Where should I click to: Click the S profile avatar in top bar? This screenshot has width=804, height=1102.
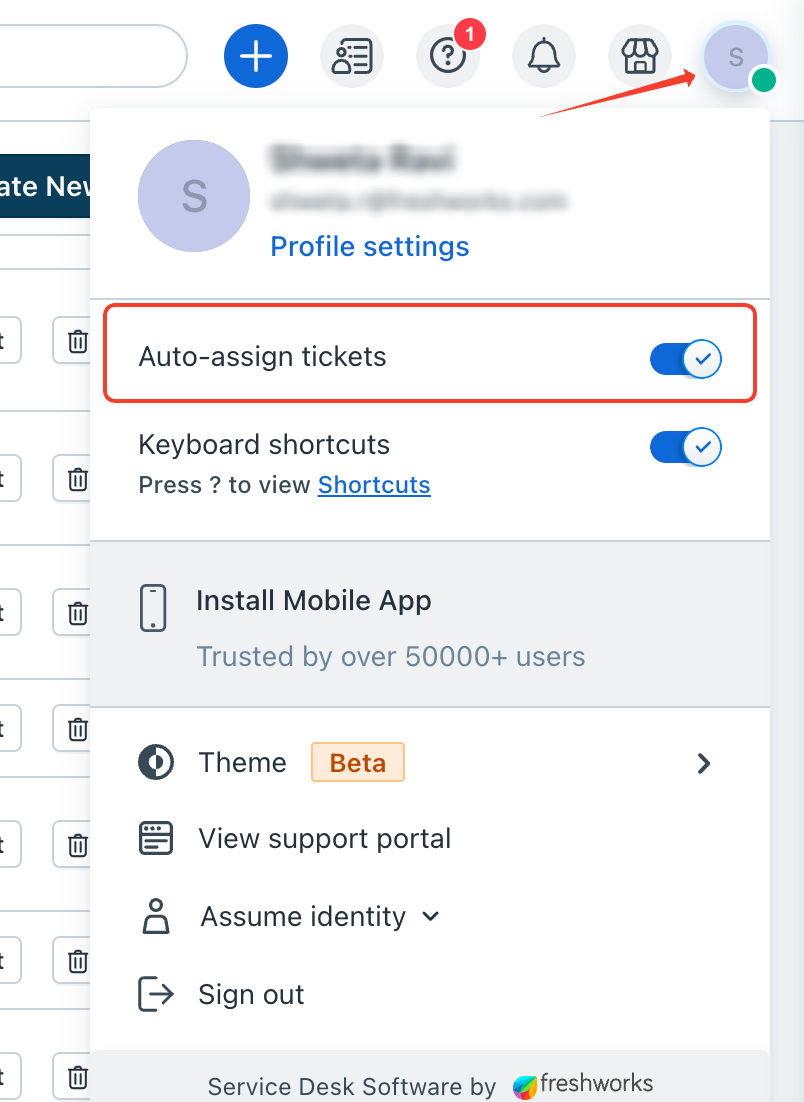point(736,56)
